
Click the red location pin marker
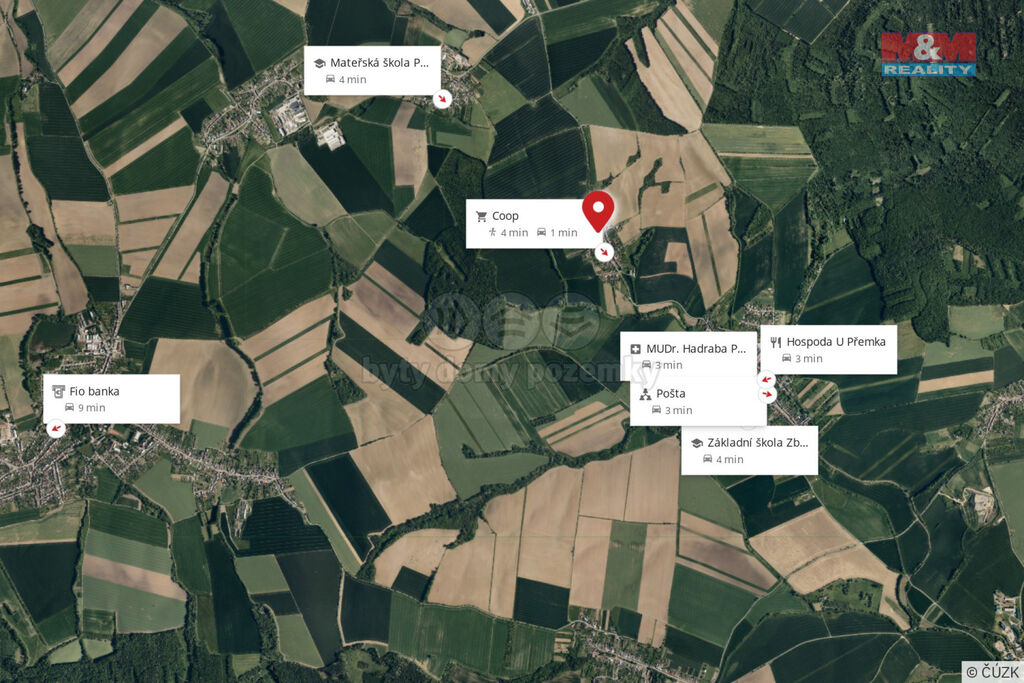[x=598, y=211]
